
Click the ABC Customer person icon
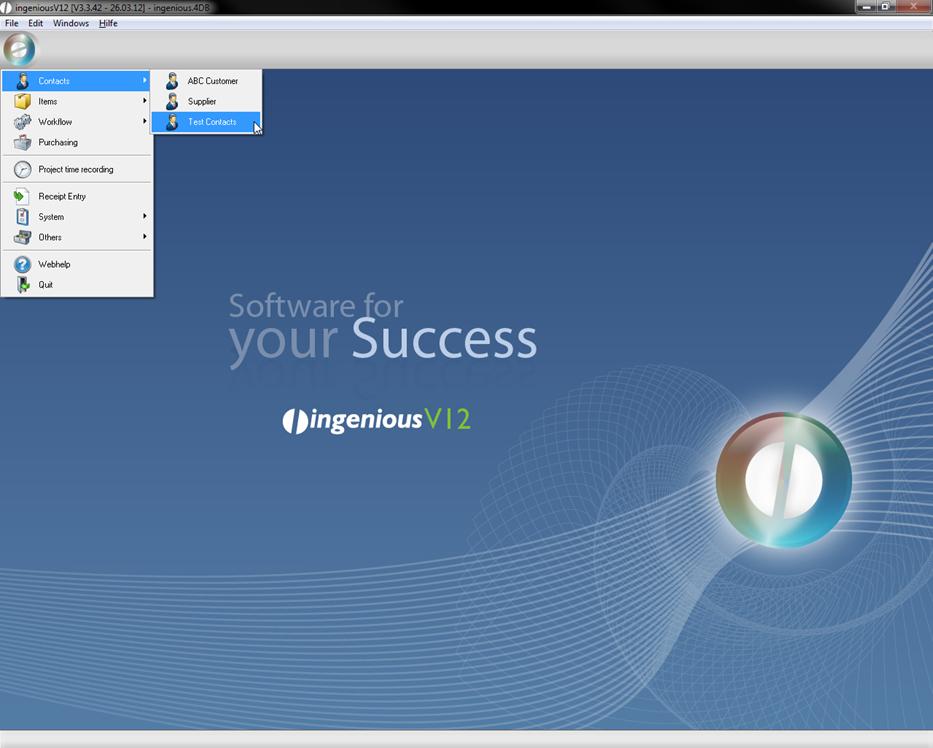[x=172, y=81]
